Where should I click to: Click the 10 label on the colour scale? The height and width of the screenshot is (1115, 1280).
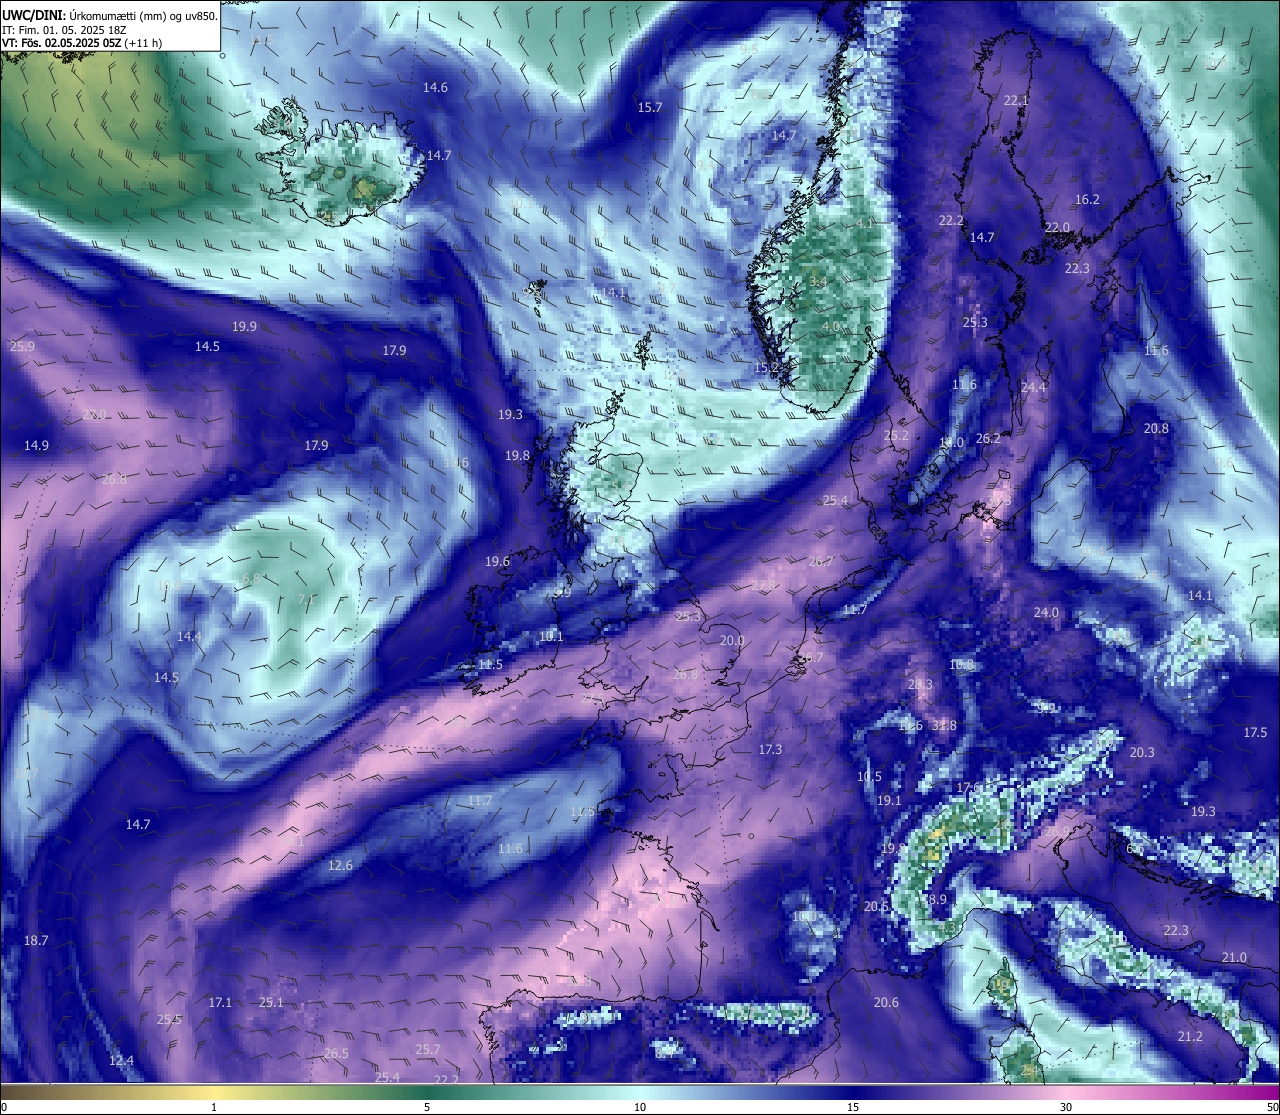[x=640, y=1107]
